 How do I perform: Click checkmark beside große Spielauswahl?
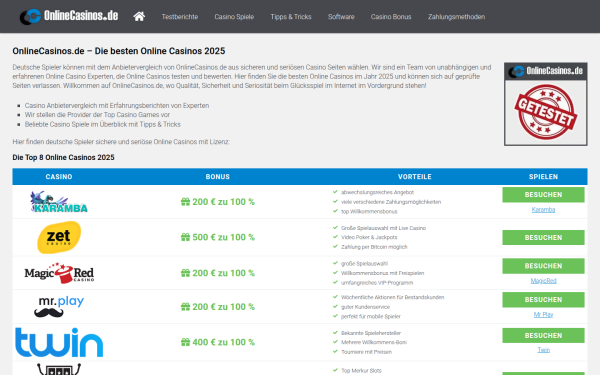coord(335,263)
